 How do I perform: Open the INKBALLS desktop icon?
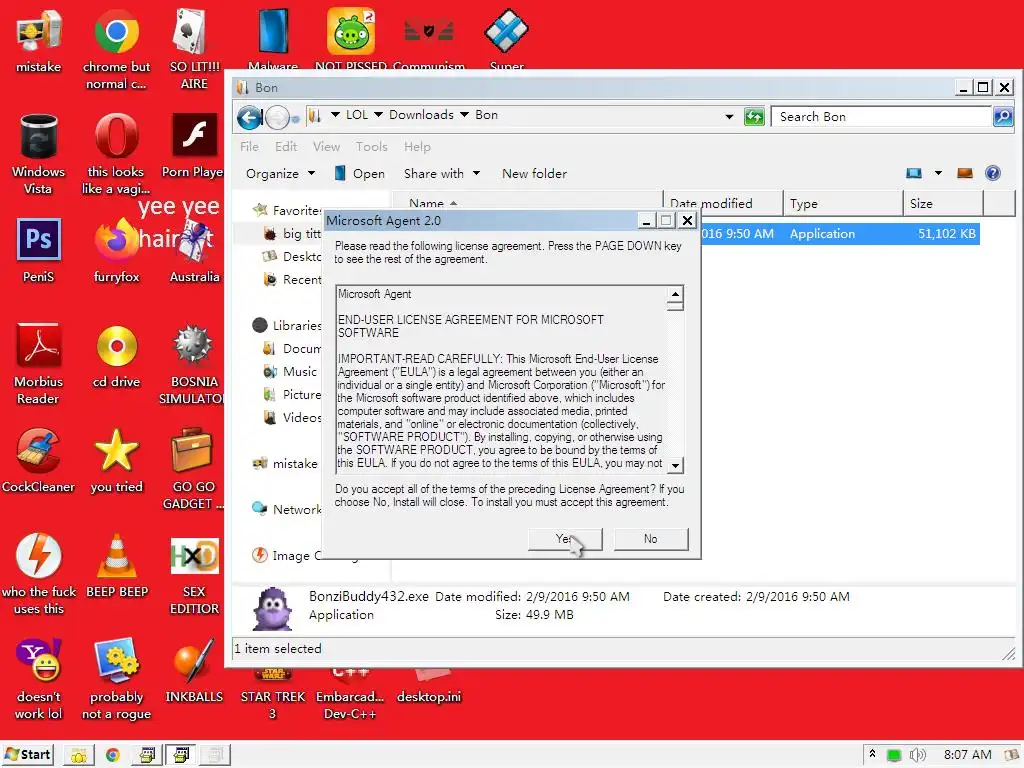point(194,671)
